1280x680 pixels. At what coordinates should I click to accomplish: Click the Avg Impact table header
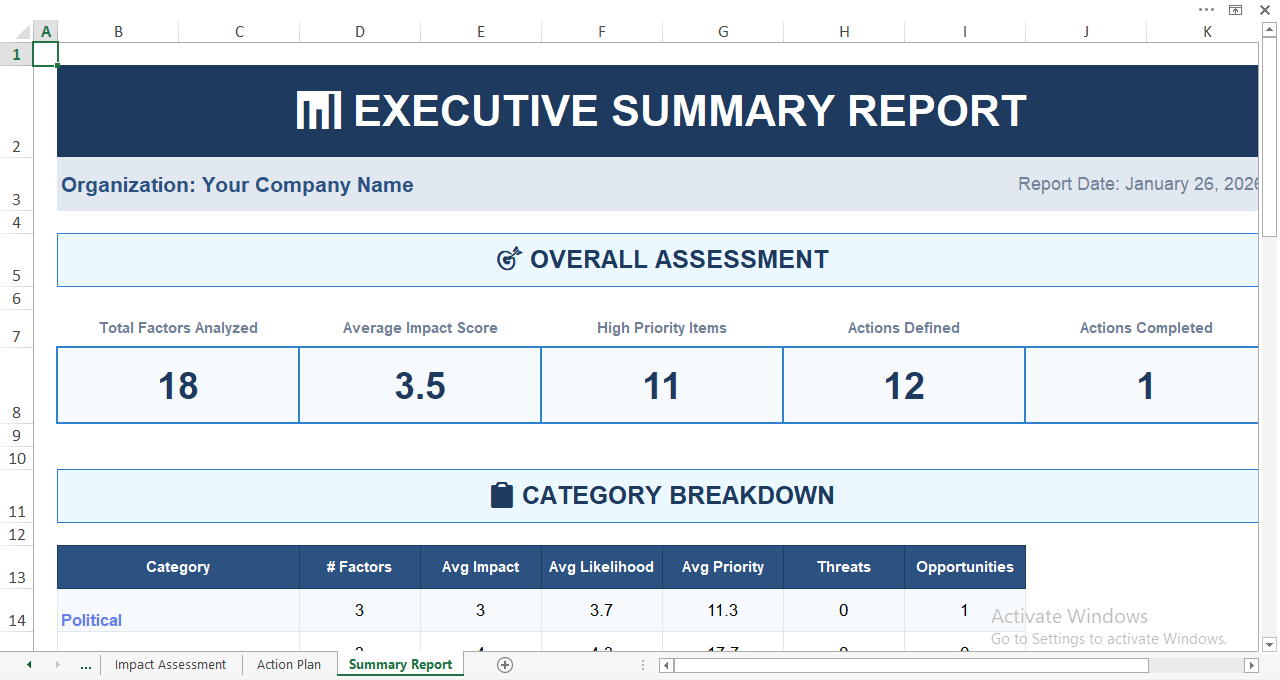(x=481, y=567)
